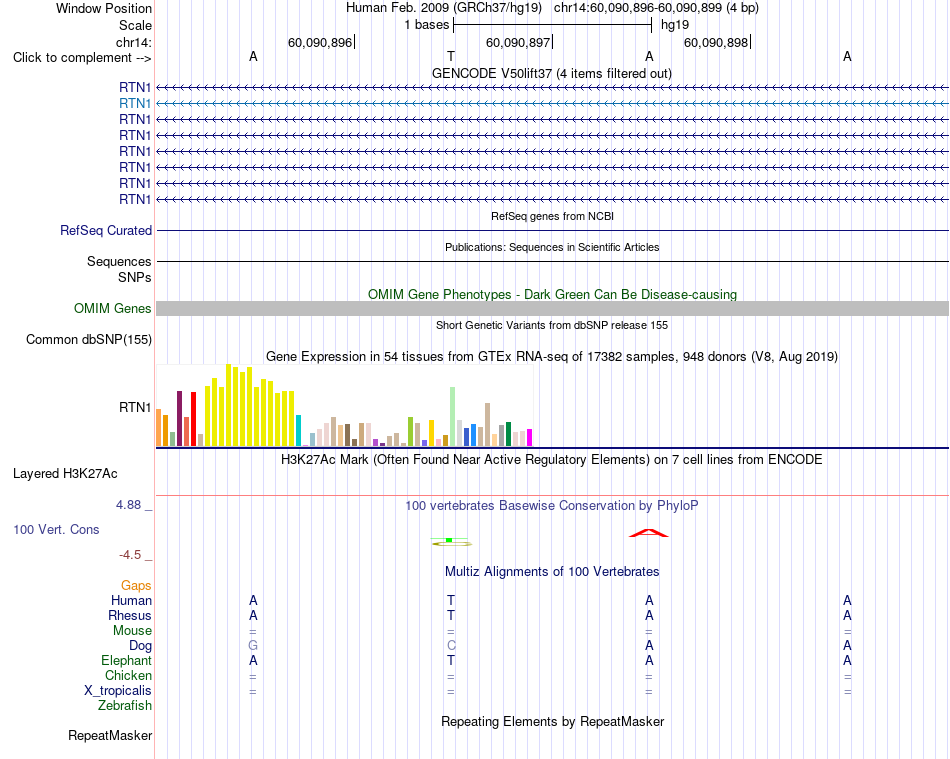950x759 pixels.
Task: Click the '1 bases' scale bar label
Action: click(427, 25)
